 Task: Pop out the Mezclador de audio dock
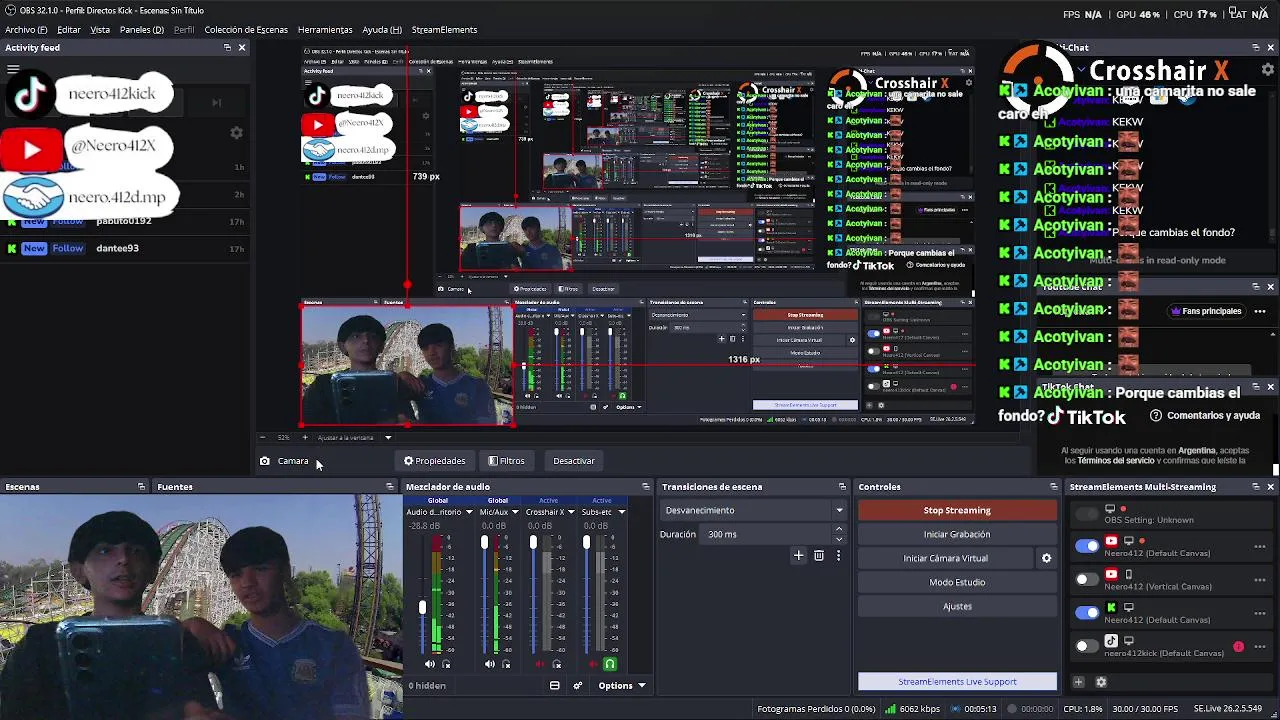click(x=645, y=487)
